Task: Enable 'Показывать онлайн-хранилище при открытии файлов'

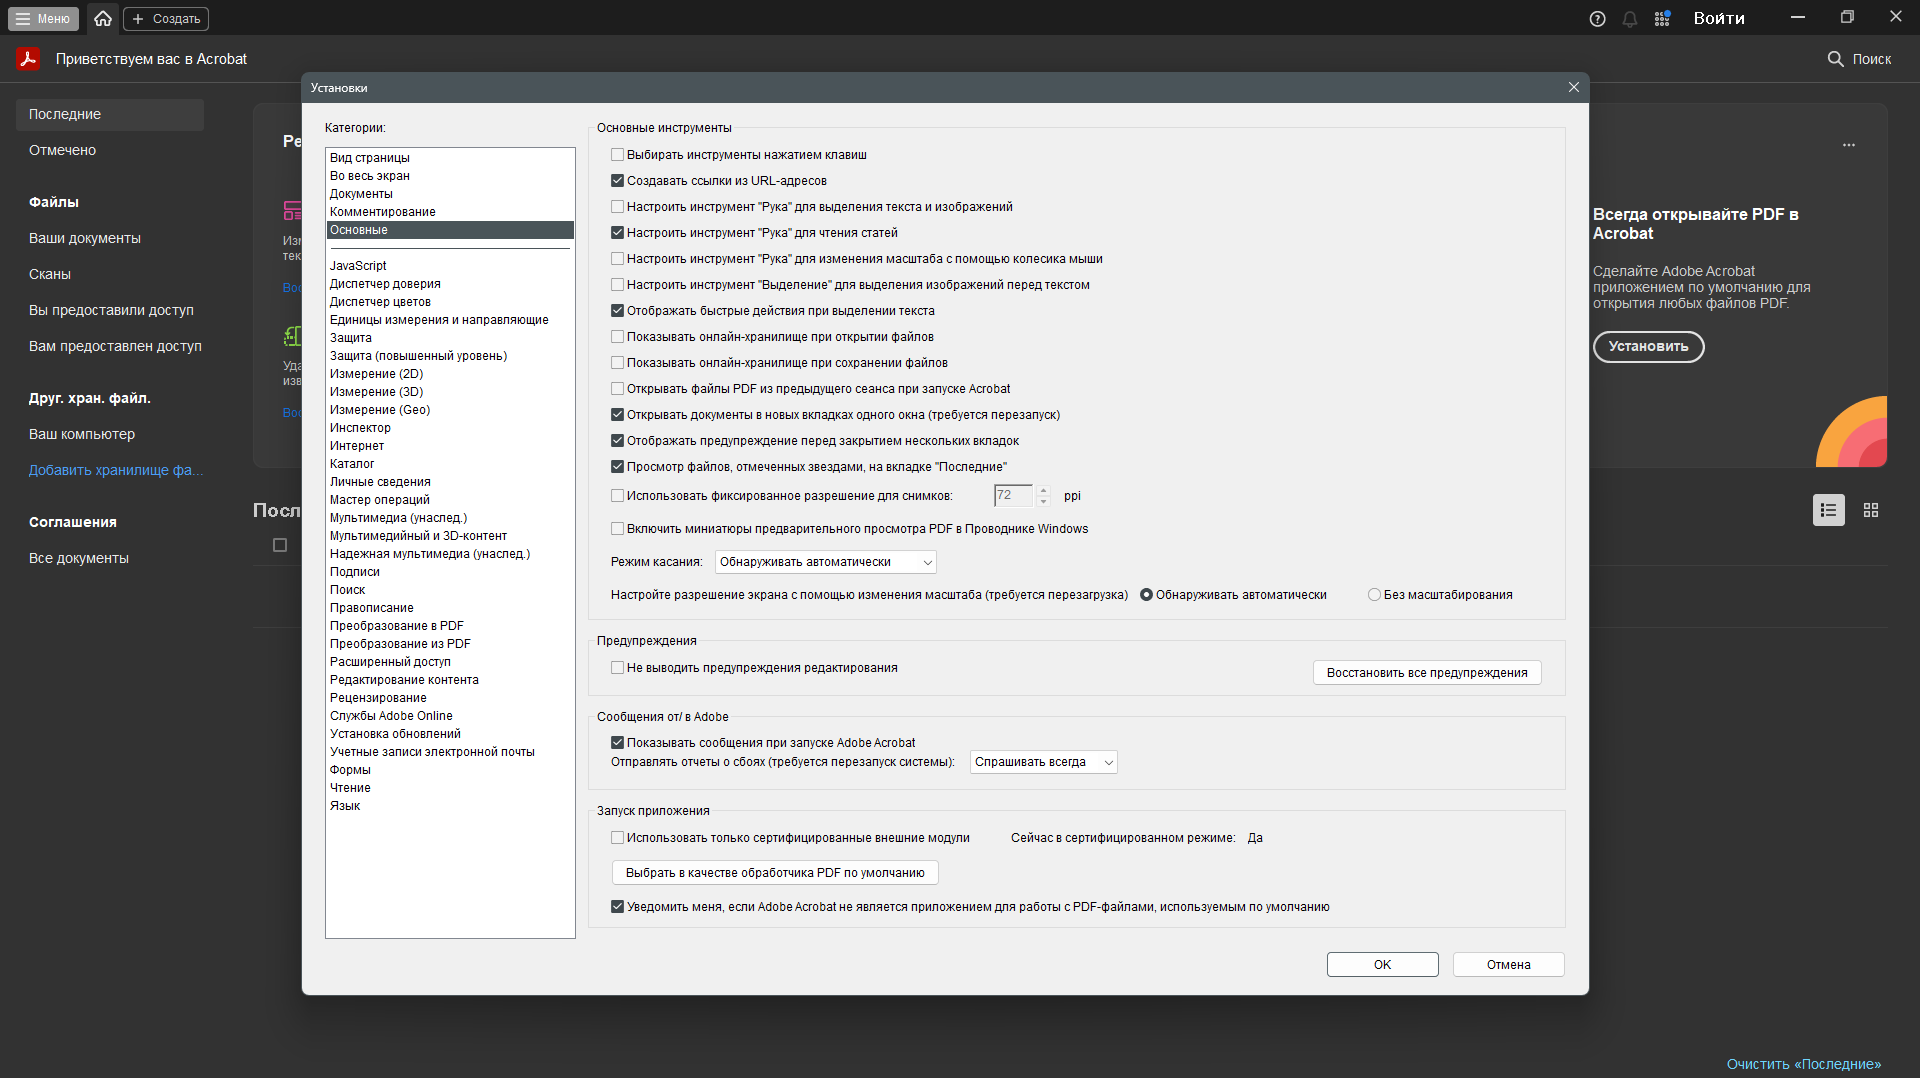Action: pos(617,337)
